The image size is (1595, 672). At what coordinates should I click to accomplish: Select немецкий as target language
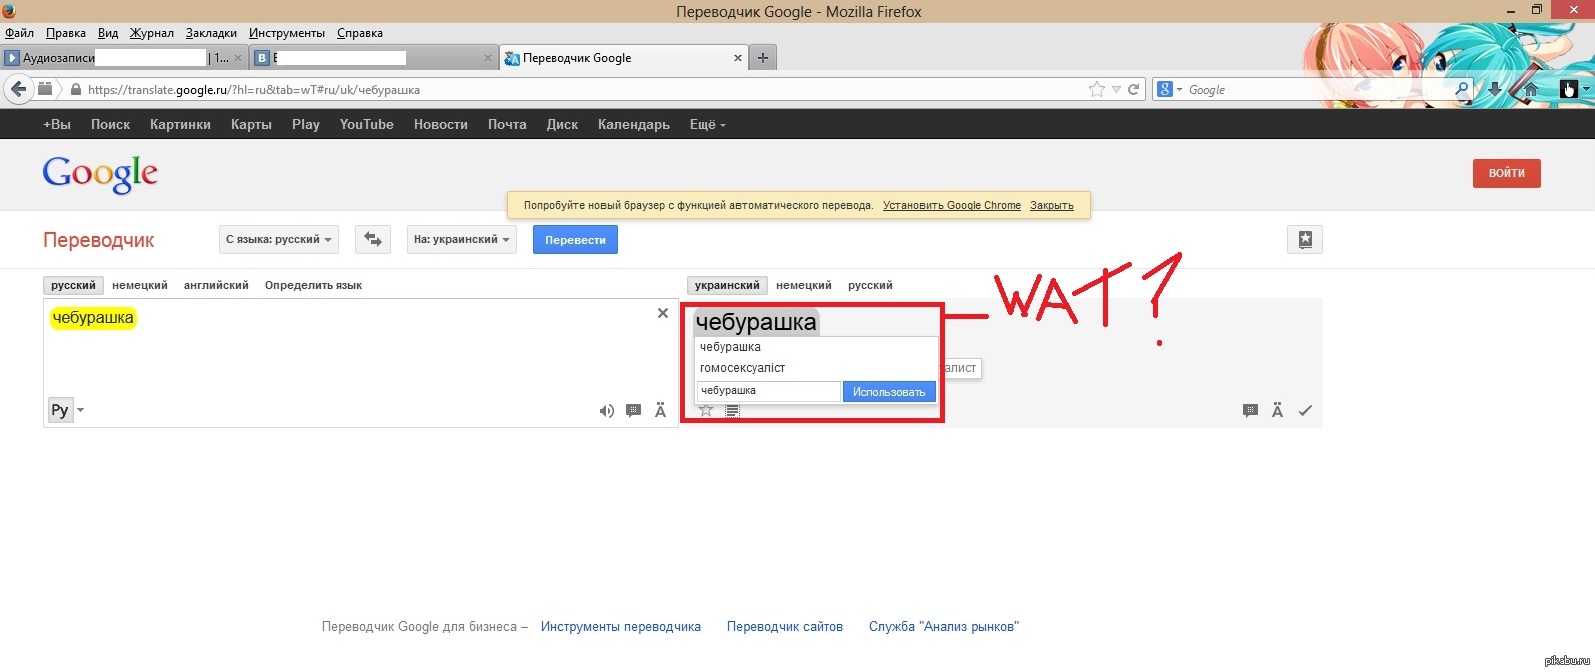pos(803,285)
